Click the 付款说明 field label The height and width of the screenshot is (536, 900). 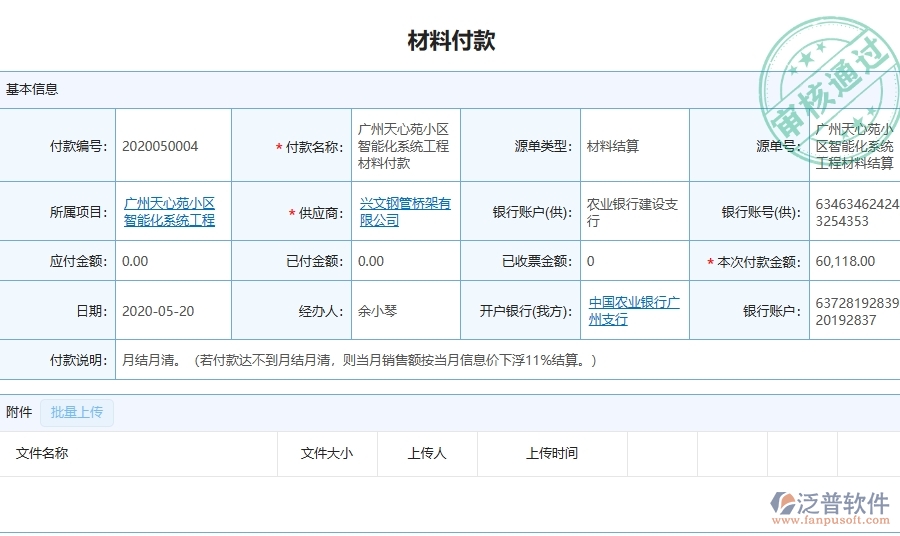(x=79, y=360)
